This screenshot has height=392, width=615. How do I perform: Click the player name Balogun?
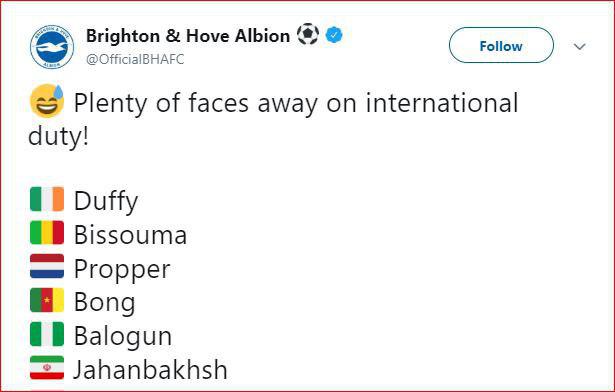(123, 337)
